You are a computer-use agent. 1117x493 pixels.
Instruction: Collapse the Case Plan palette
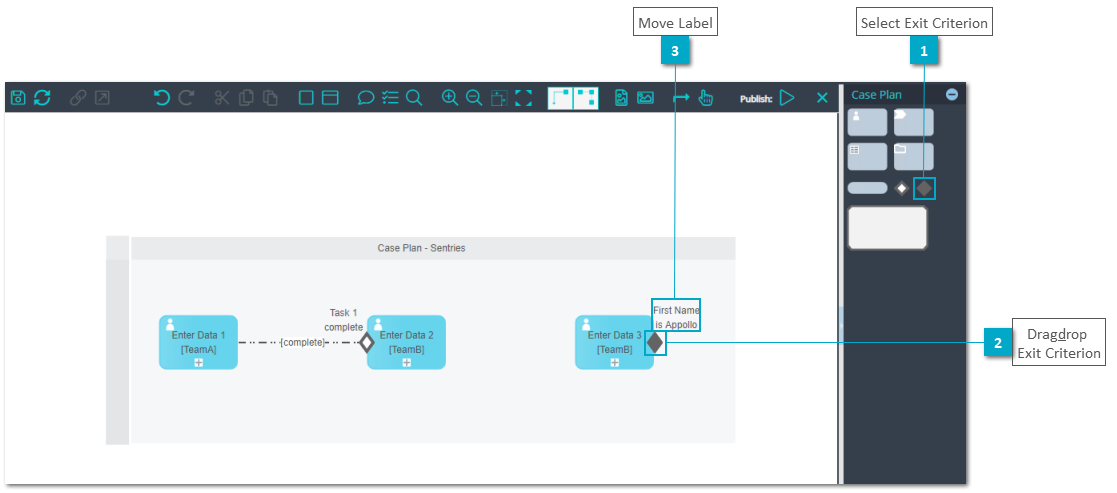(952, 94)
